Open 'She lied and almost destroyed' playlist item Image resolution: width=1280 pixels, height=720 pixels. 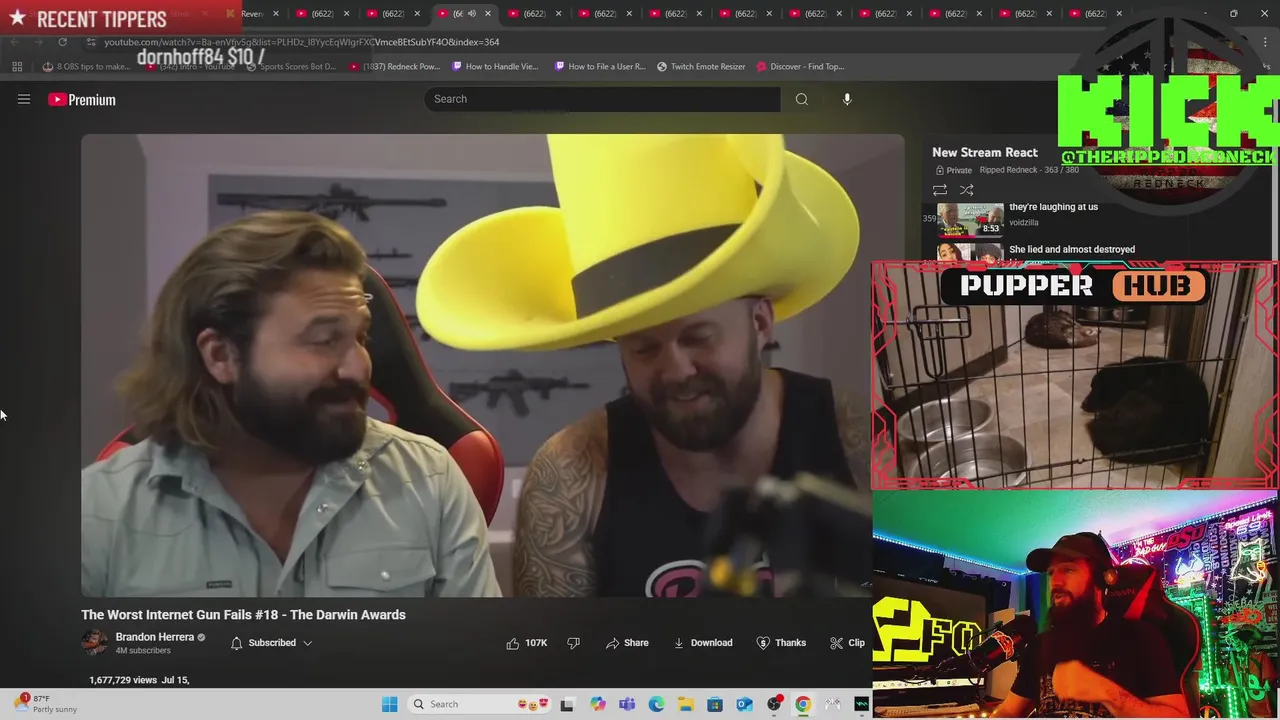pos(1072,249)
